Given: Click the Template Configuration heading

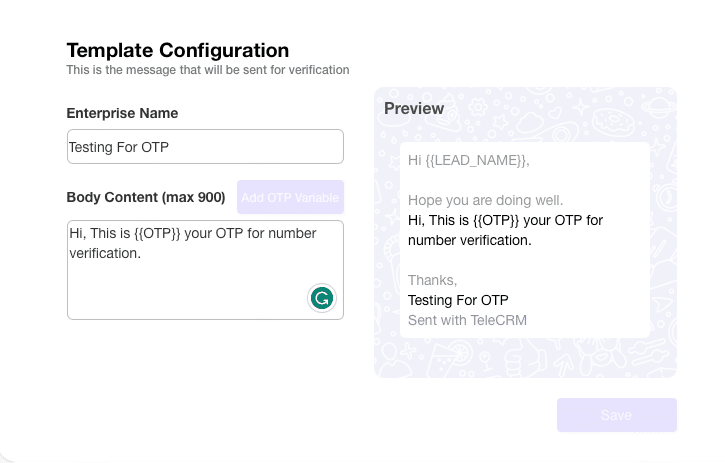Looking at the screenshot, I should 177,50.
